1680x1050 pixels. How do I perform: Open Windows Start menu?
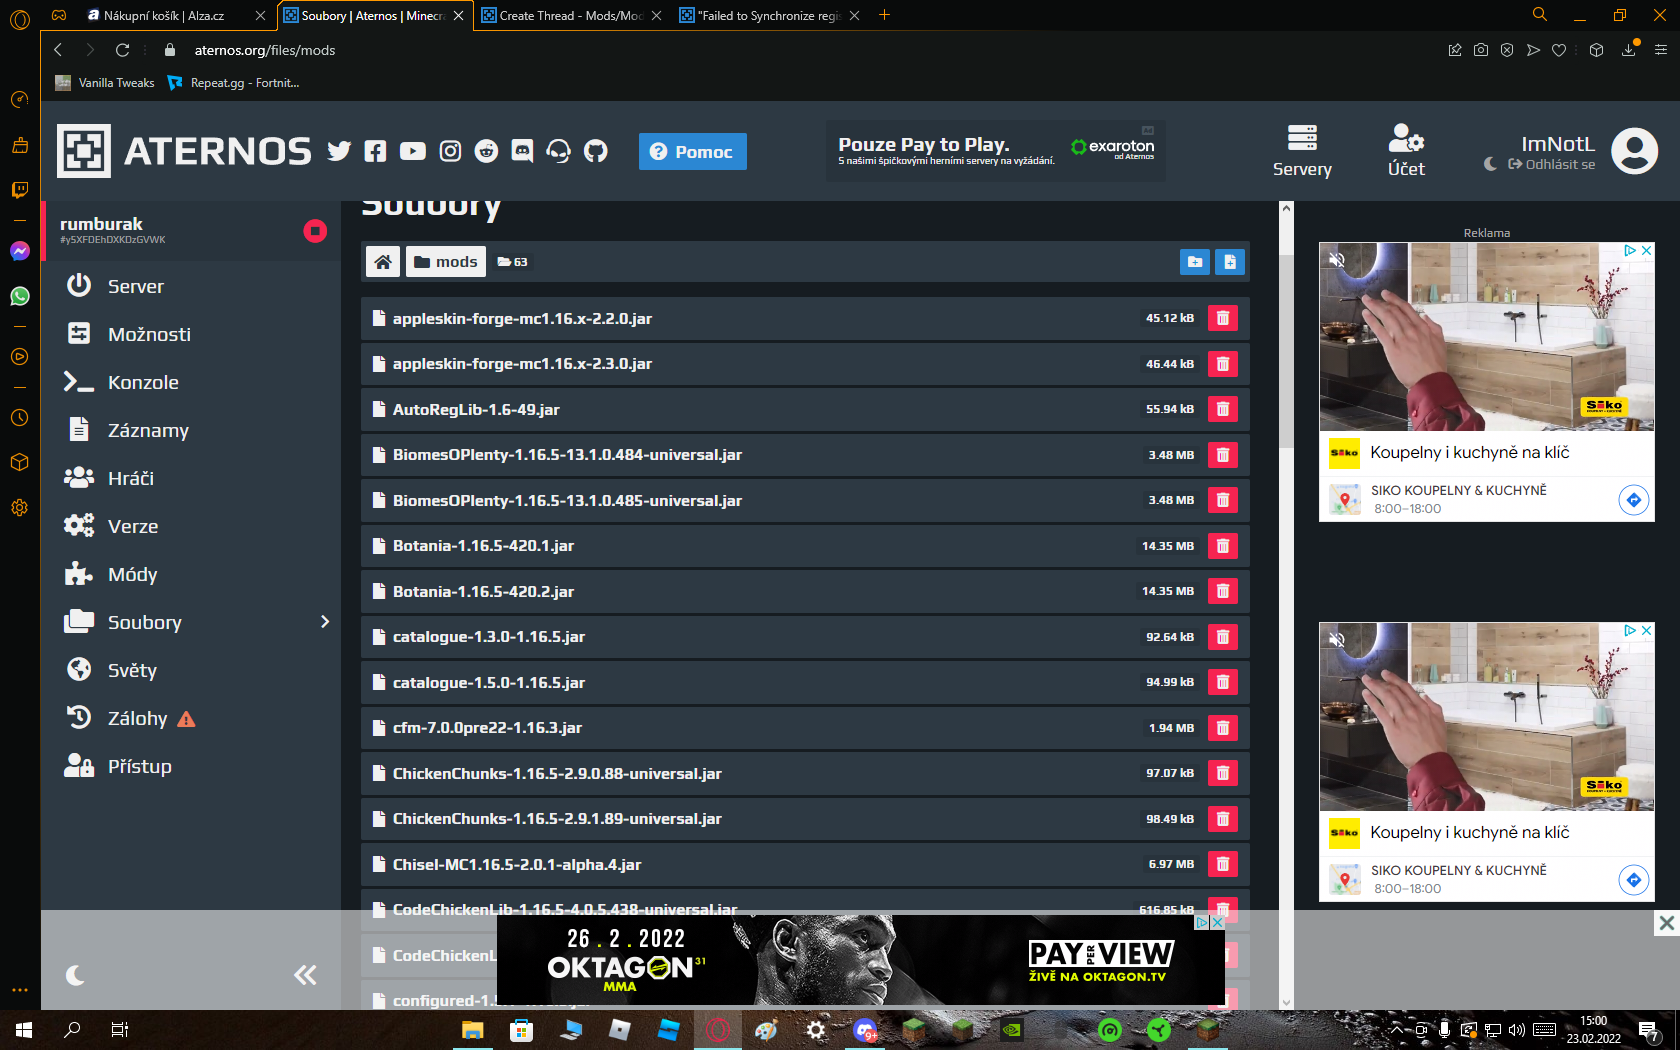click(24, 1030)
